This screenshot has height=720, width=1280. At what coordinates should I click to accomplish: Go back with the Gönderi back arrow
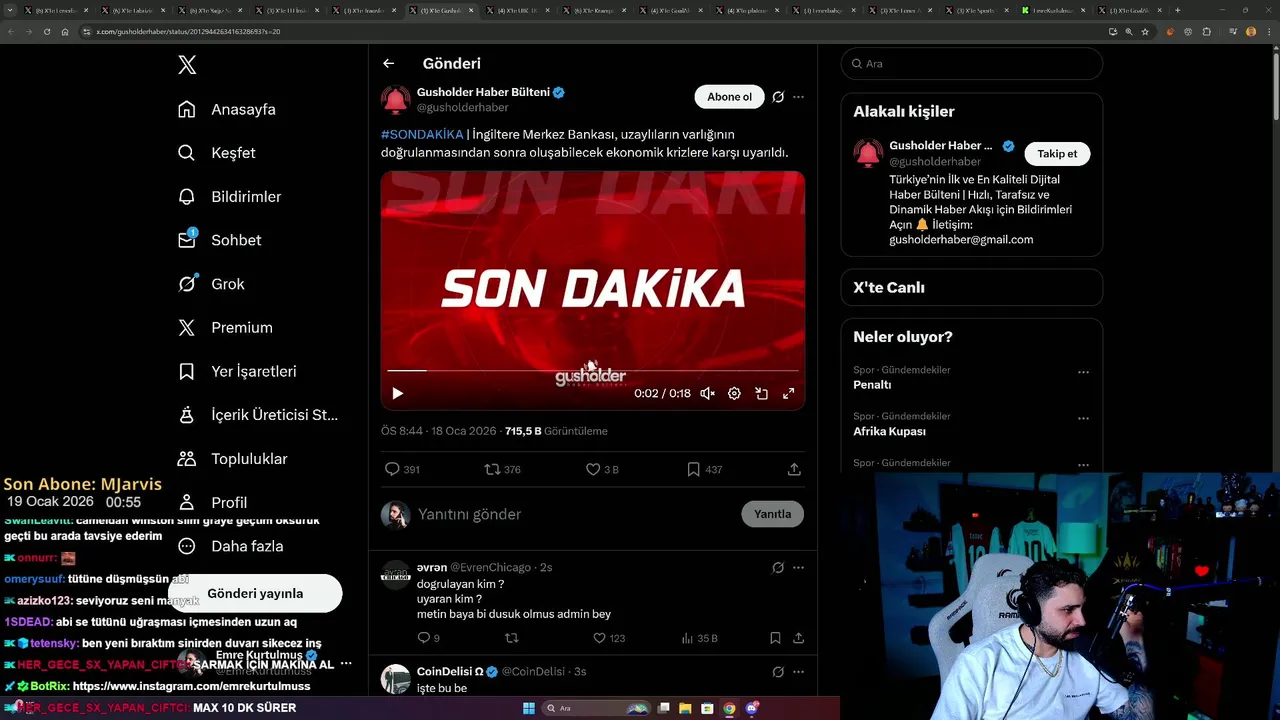coord(389,63)
